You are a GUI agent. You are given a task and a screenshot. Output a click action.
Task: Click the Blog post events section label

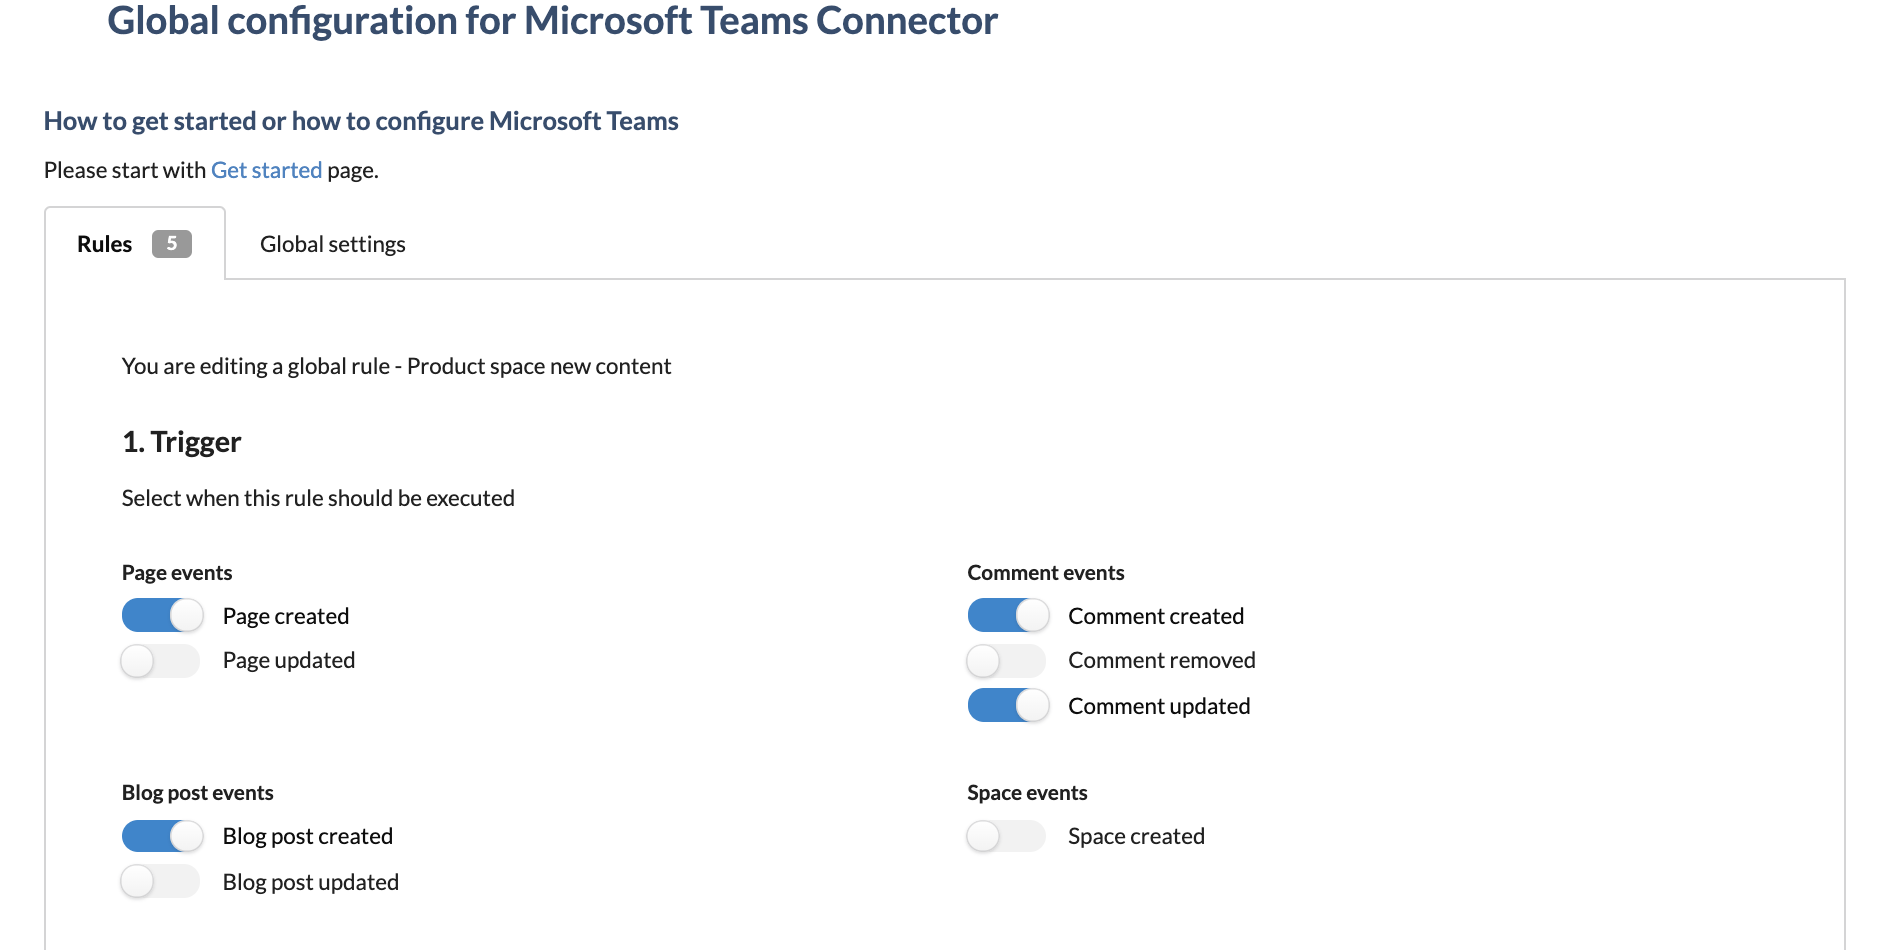pos(197,792)
